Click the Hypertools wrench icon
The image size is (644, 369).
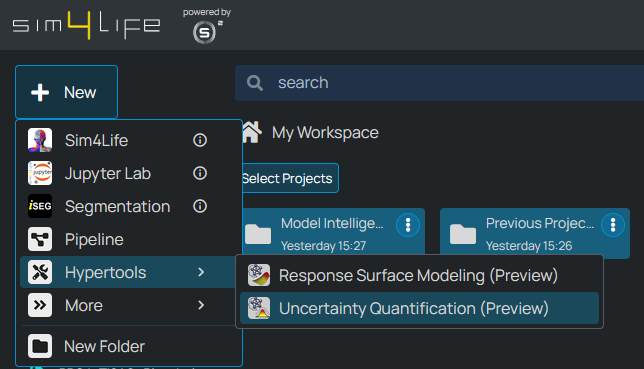[40, 272]
